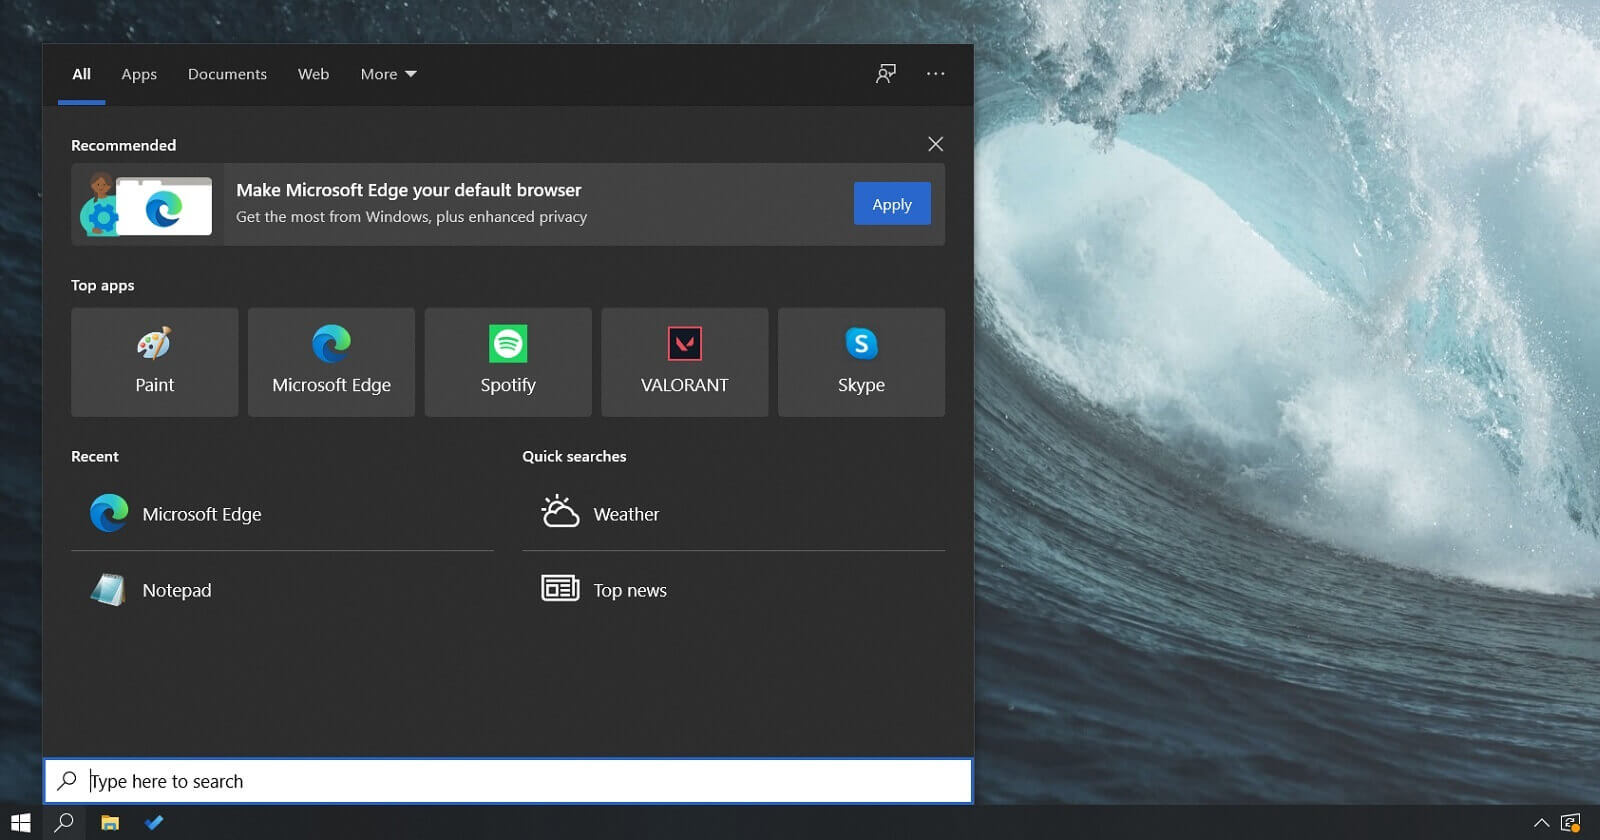Screen dimensions: 1600x840
Task: Open the three-dot options menu
Action: (935, 74)
